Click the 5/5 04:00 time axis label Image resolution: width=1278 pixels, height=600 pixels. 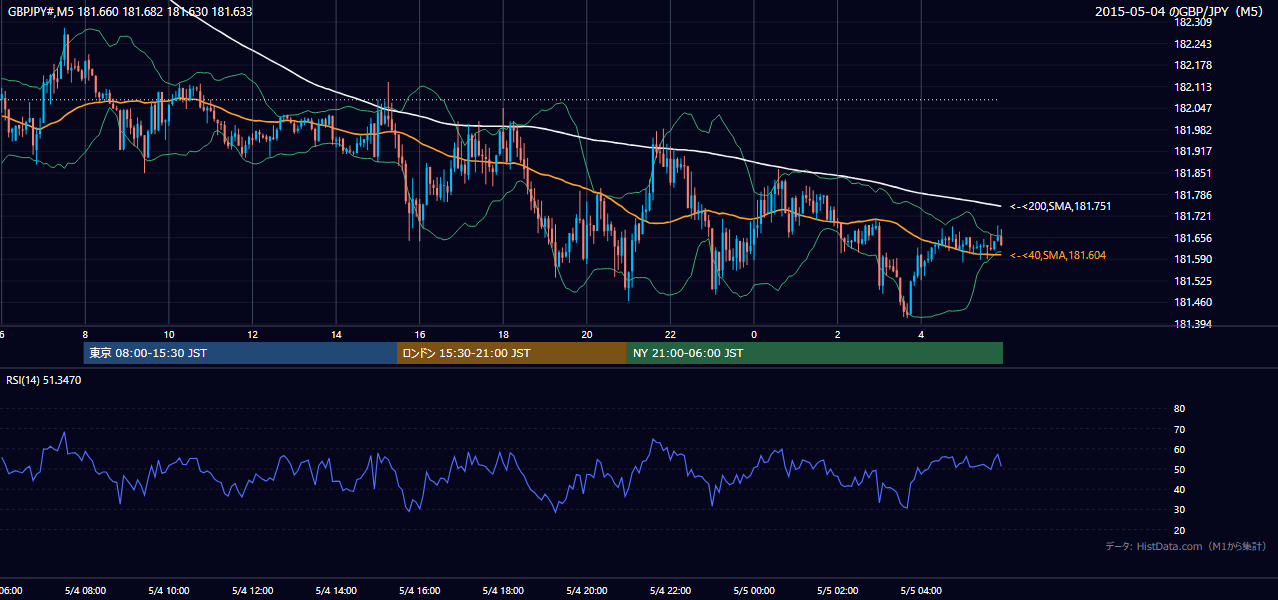coord(921,591)
